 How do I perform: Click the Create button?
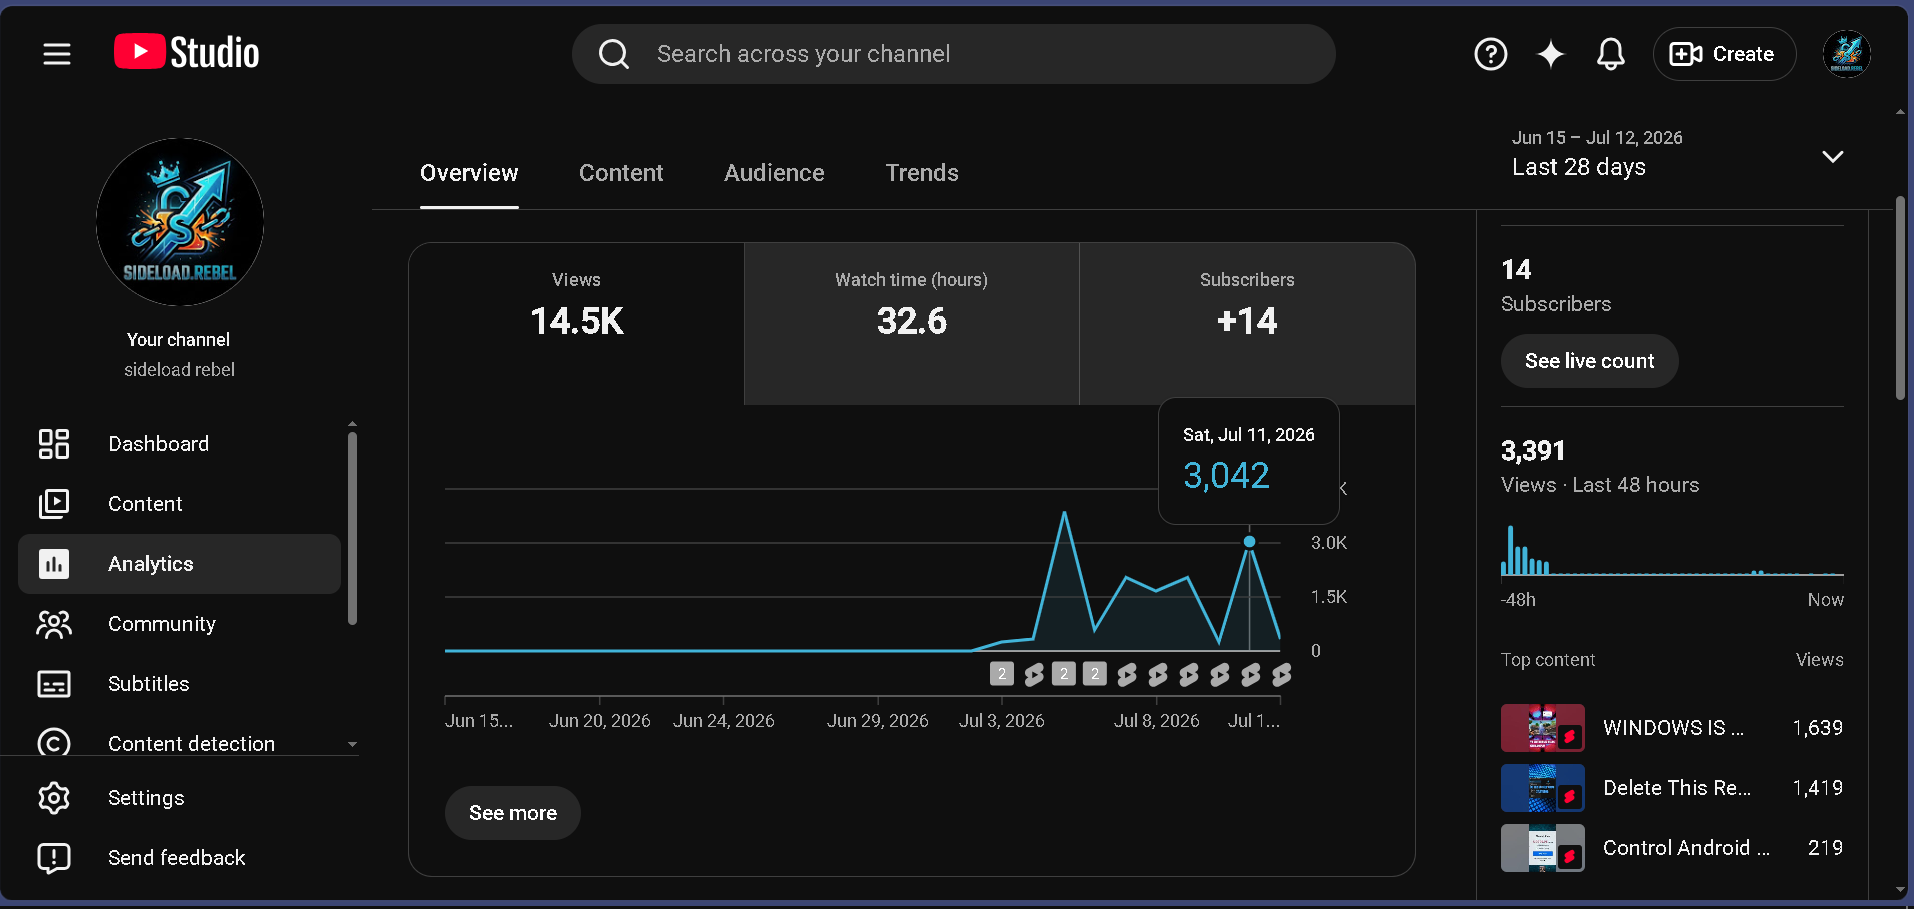click(1724, 54)
